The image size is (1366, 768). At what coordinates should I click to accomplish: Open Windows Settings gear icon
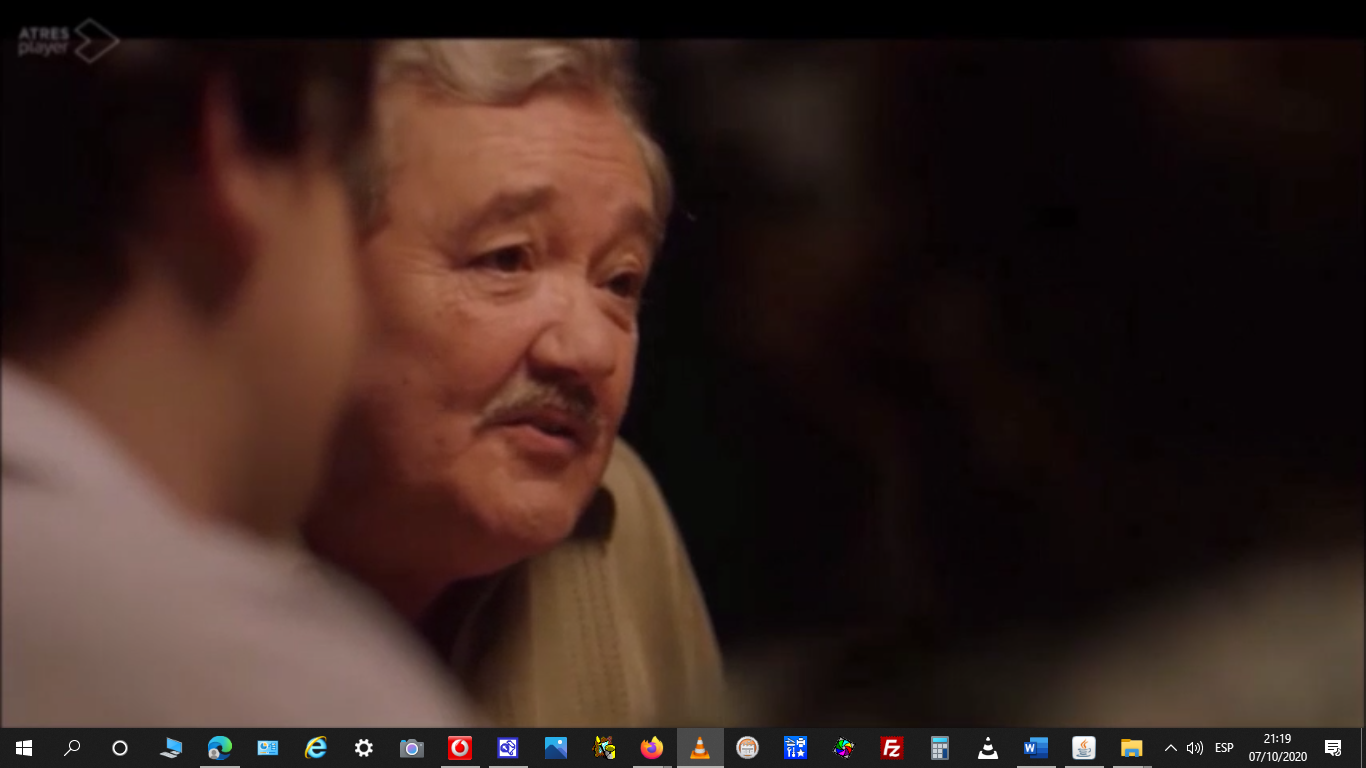[x=364, y=748]
